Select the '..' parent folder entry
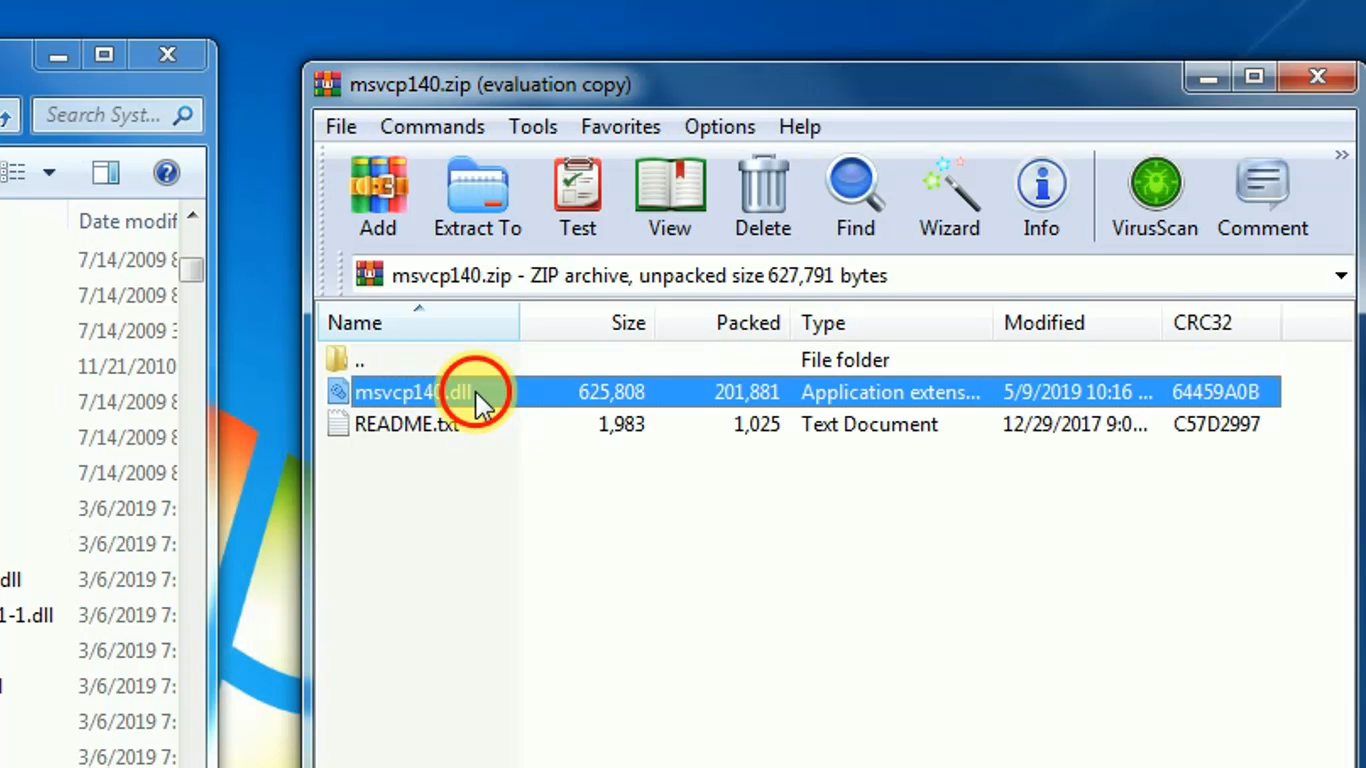The width and height of the screenshot is (1366, 768). 359,360
